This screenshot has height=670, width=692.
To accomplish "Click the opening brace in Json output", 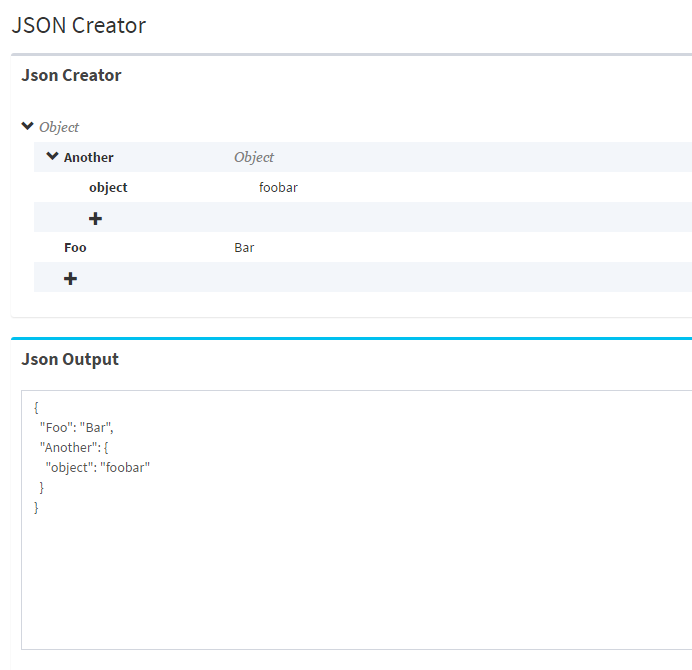I will (x=36, y=408).
